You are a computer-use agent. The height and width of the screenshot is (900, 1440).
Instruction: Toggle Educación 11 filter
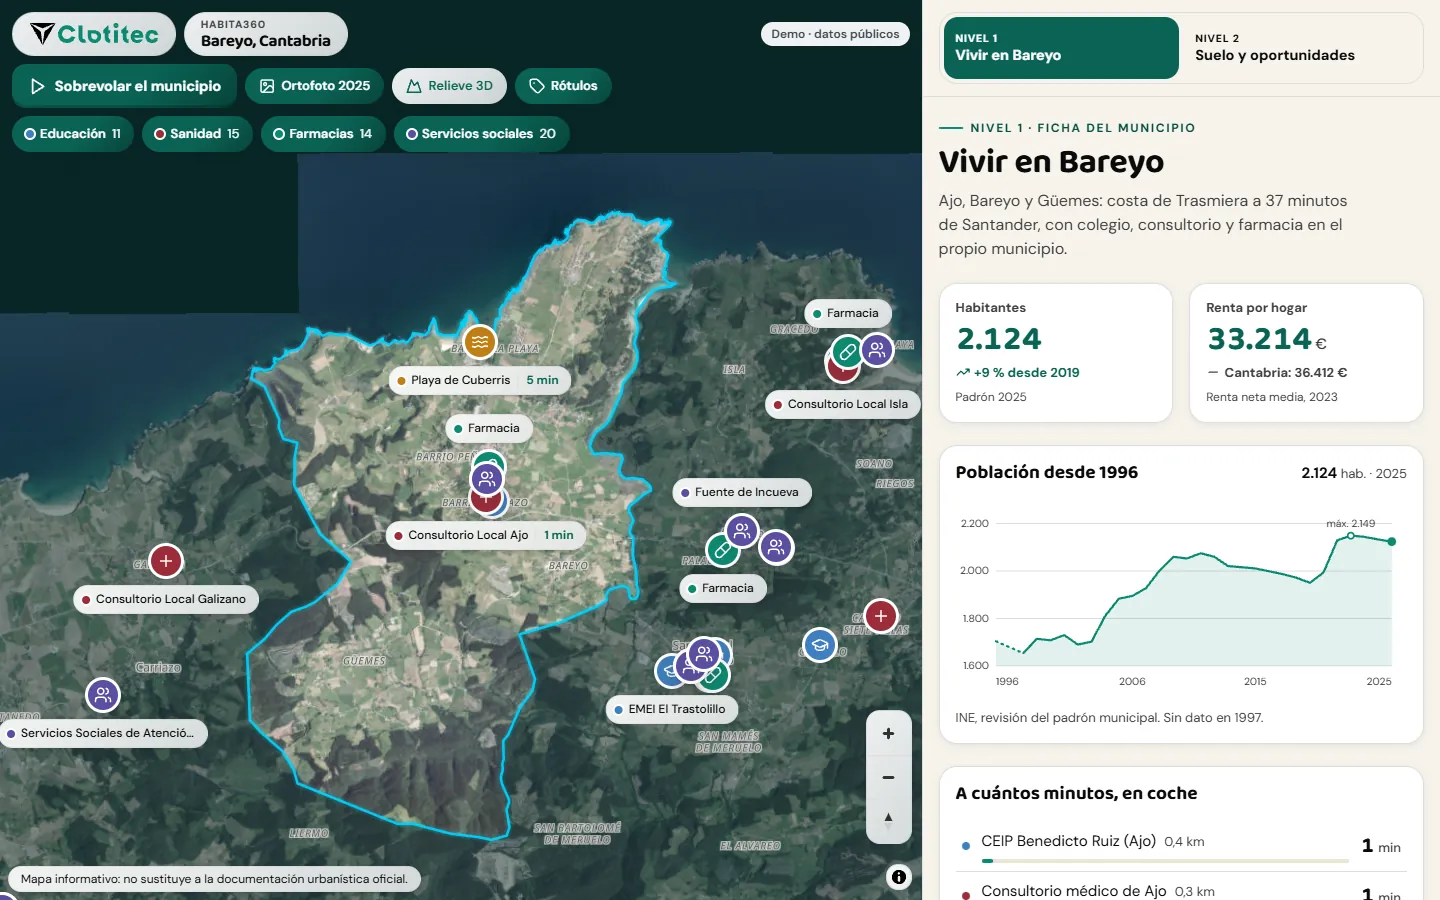pyautogui.click(x=73, y=134)
